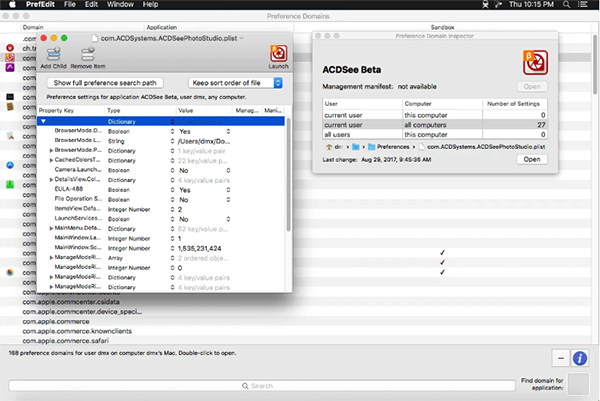Viewport: 600px width, 401px height.
Task: Click the red circular app icon beside ch.tr domain
Action: pos(10,48)
